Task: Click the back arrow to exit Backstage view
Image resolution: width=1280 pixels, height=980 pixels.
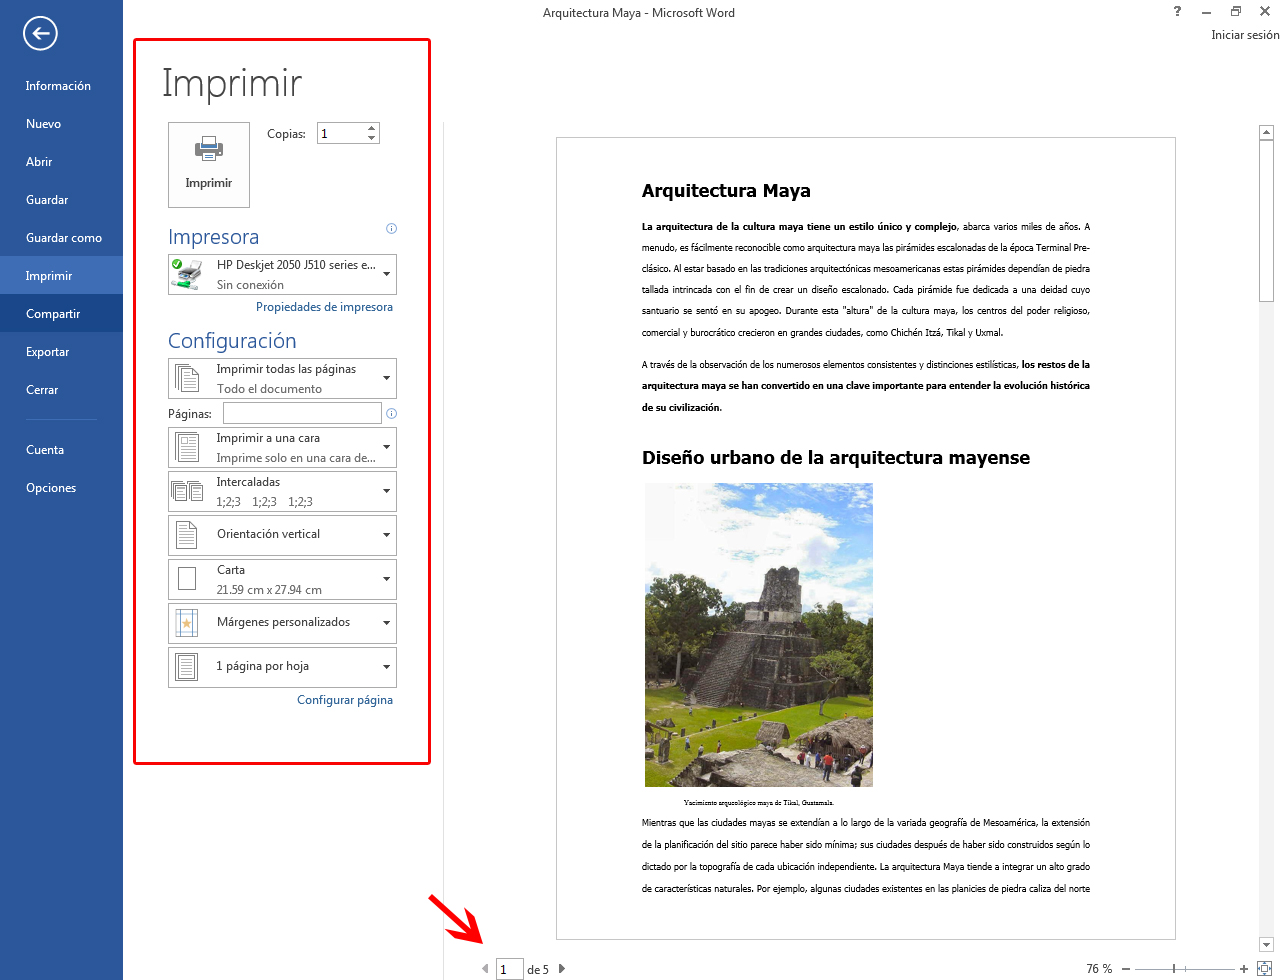Action: [40, 33]
